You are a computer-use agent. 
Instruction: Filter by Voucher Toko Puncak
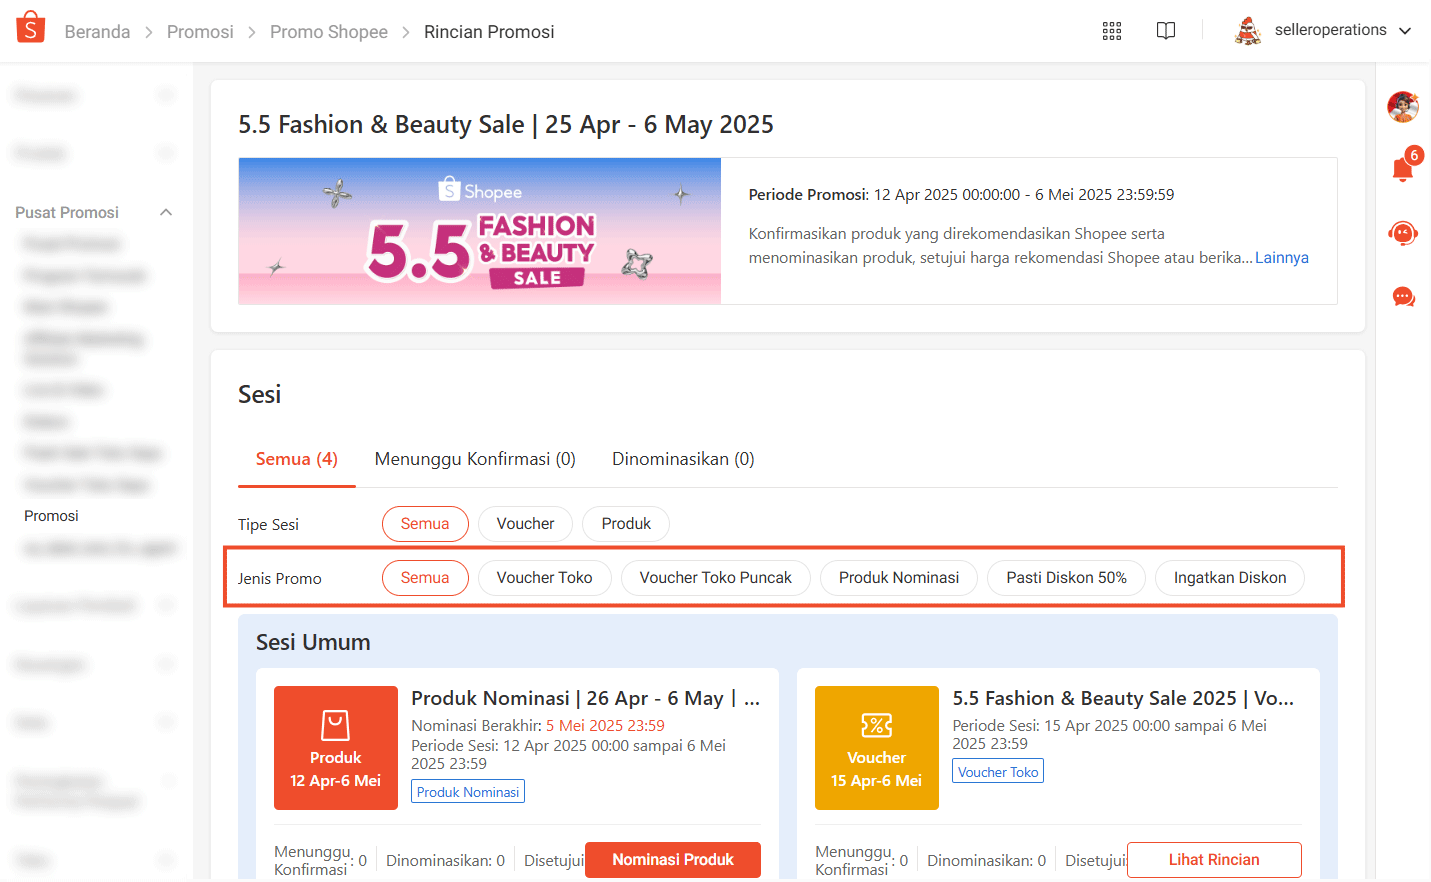(716, 578)
